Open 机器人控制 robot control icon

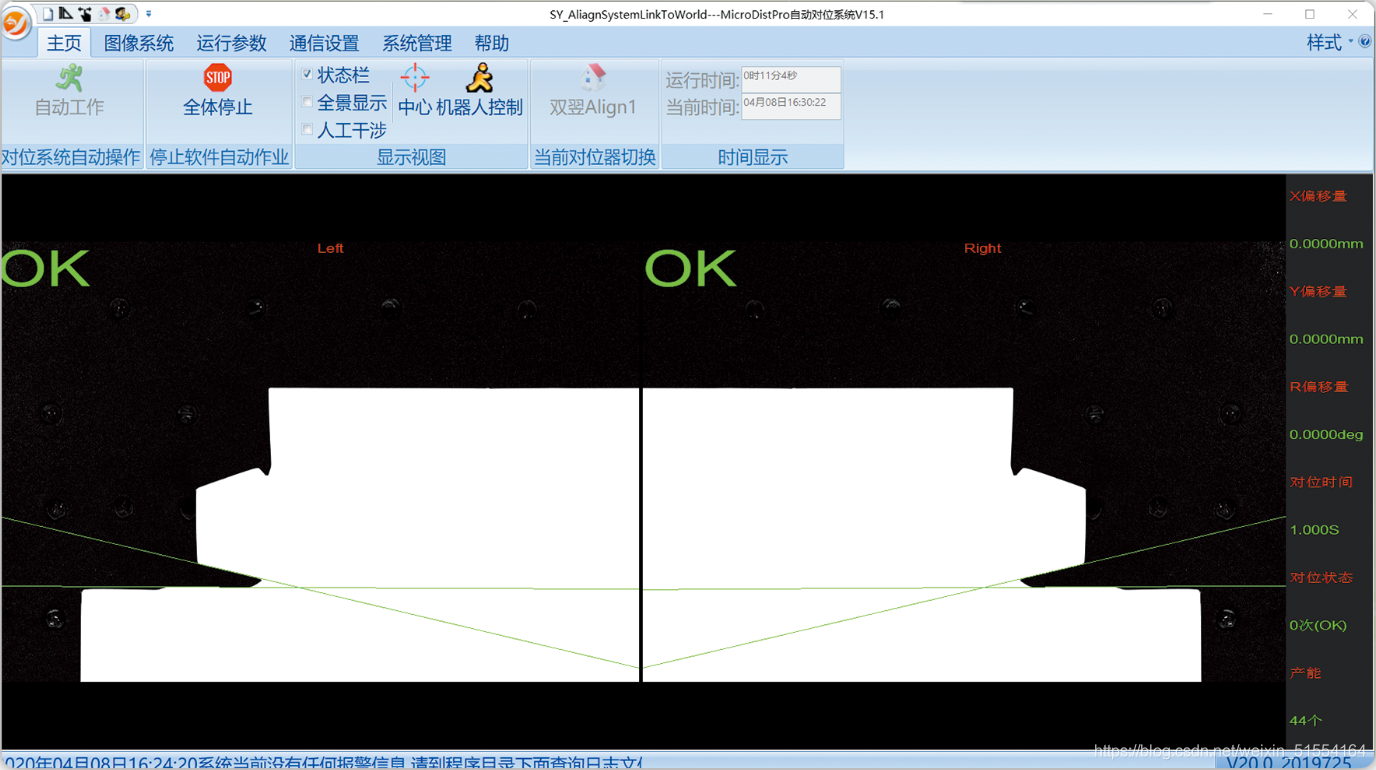tap(480, 78)
